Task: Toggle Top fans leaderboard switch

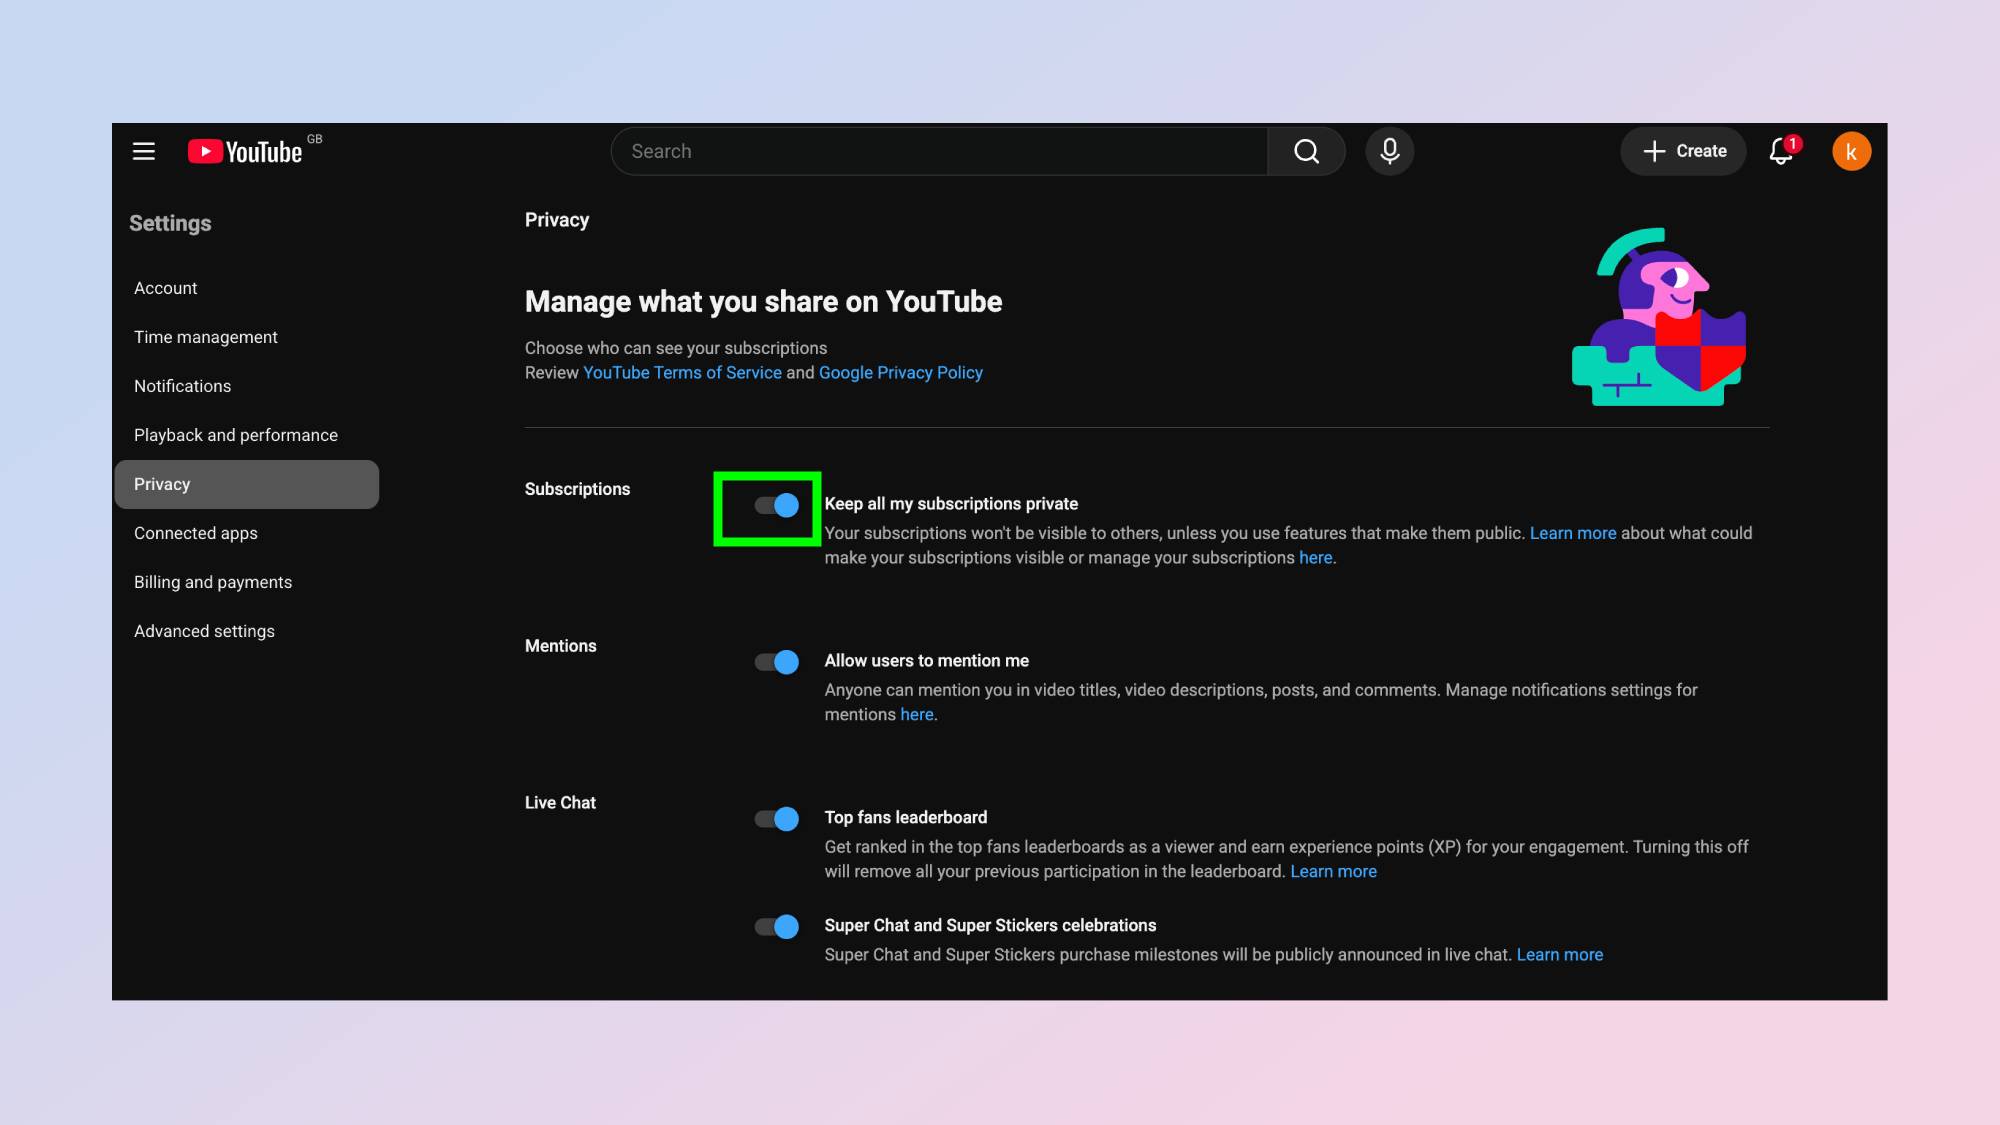Action: click(x=777, y=819)
